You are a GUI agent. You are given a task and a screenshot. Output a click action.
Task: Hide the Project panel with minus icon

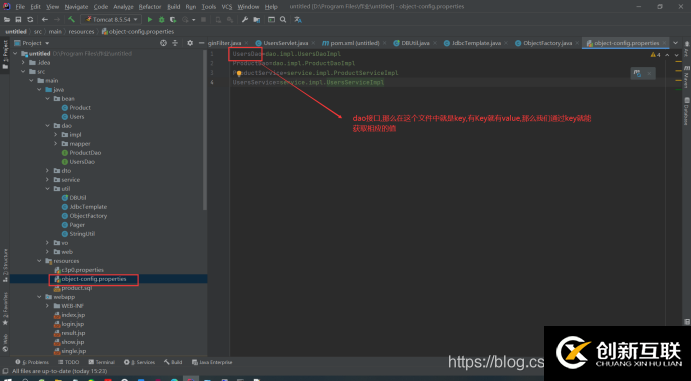pyautogui.click(x=201, y=43)
